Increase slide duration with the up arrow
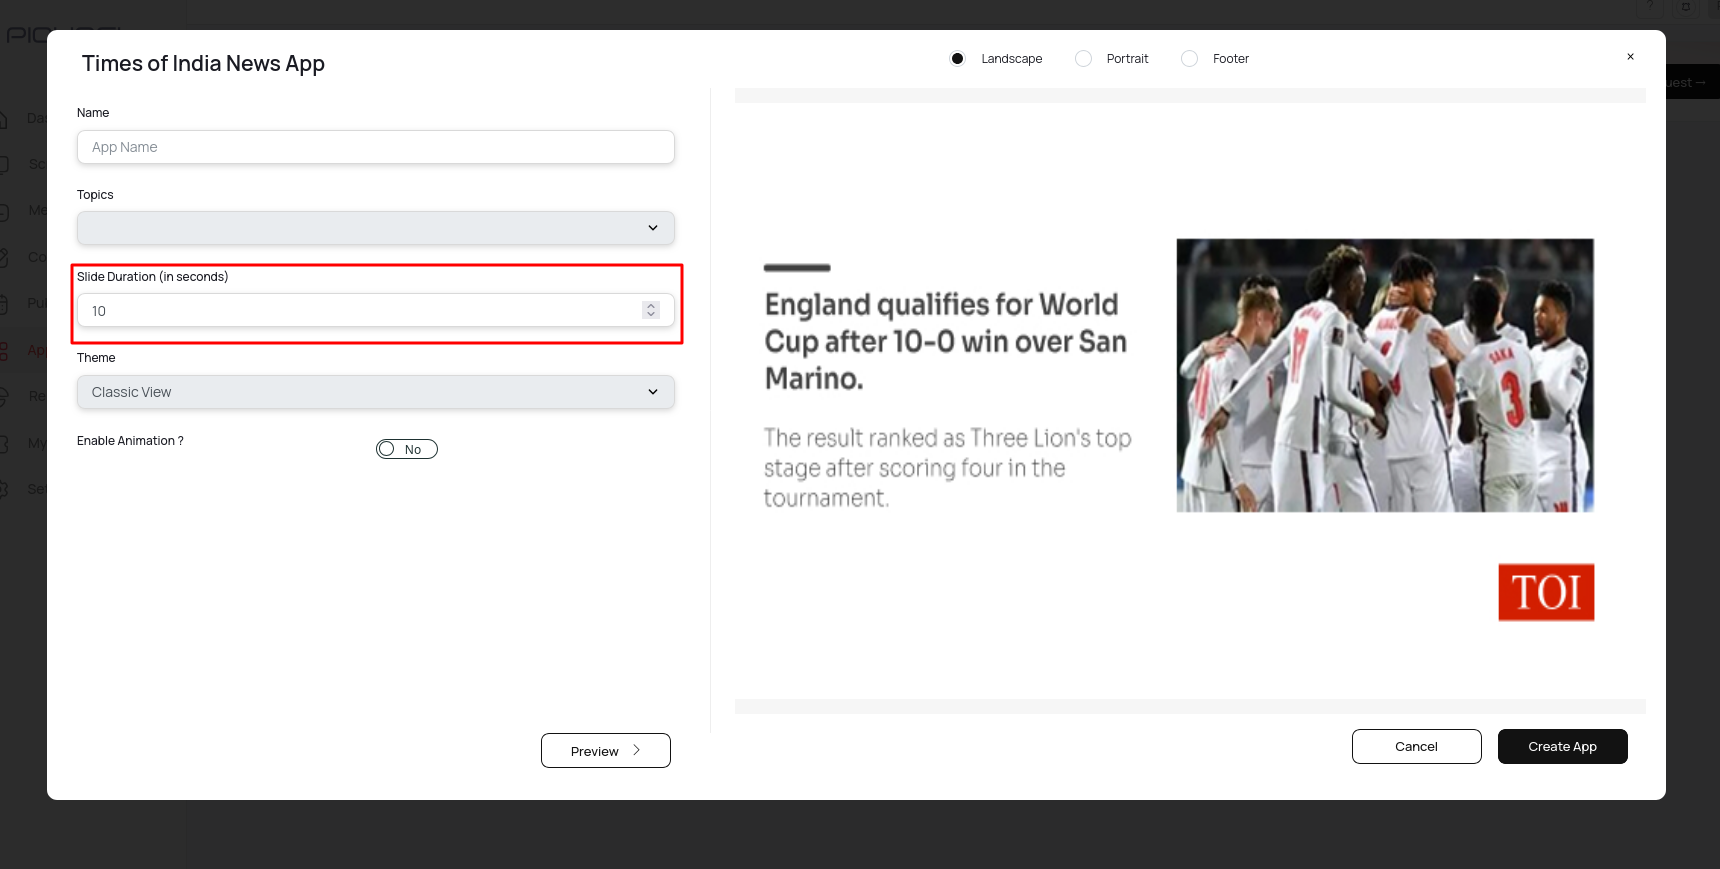 pos(651,306)
